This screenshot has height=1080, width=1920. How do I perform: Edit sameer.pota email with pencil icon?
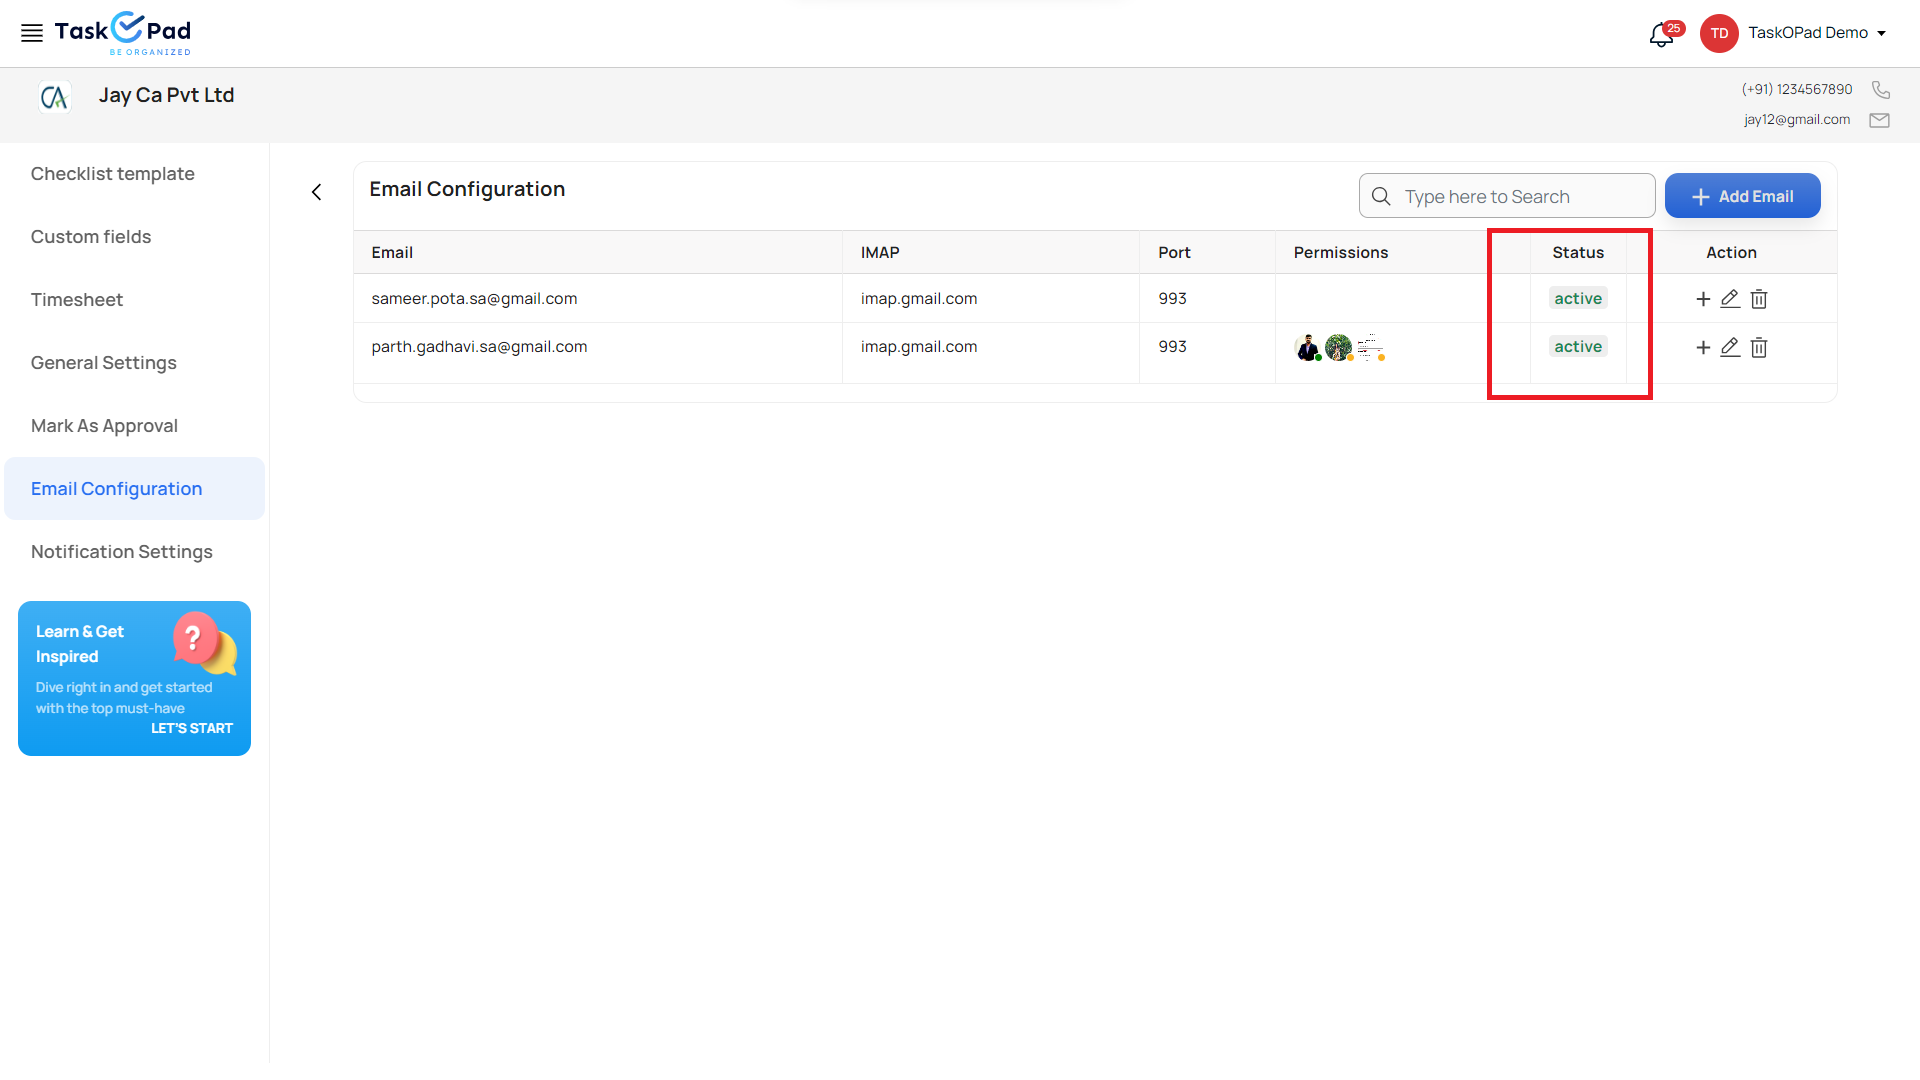(x=1730, y=299)
